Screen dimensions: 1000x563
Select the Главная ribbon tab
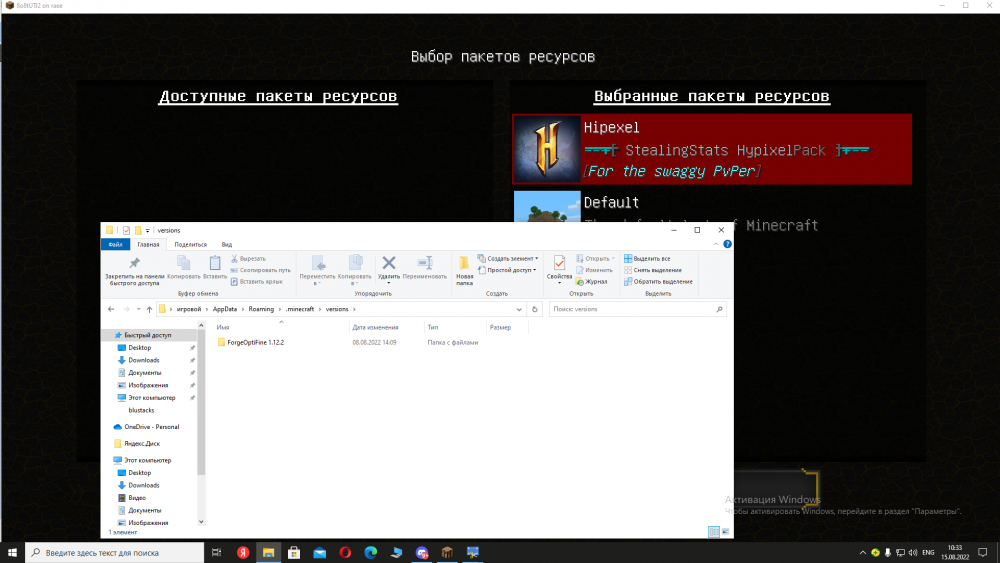point(149,245)
